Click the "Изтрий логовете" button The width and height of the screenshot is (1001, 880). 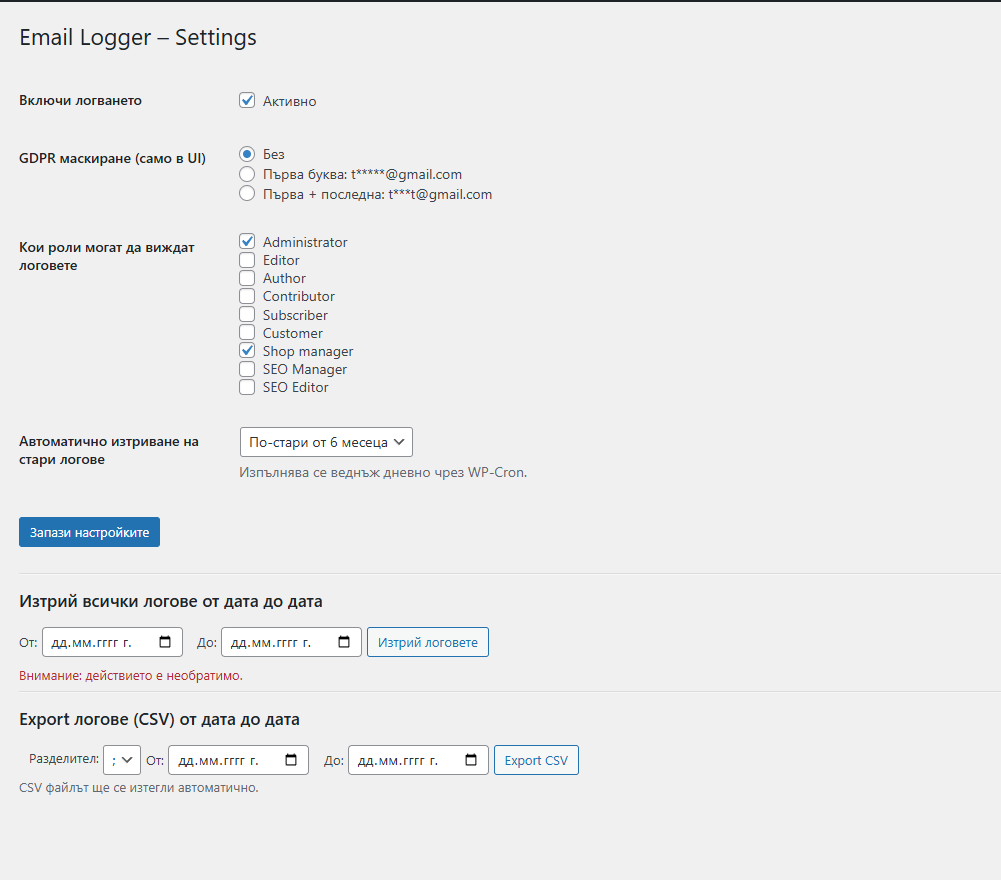pos(427,642)
